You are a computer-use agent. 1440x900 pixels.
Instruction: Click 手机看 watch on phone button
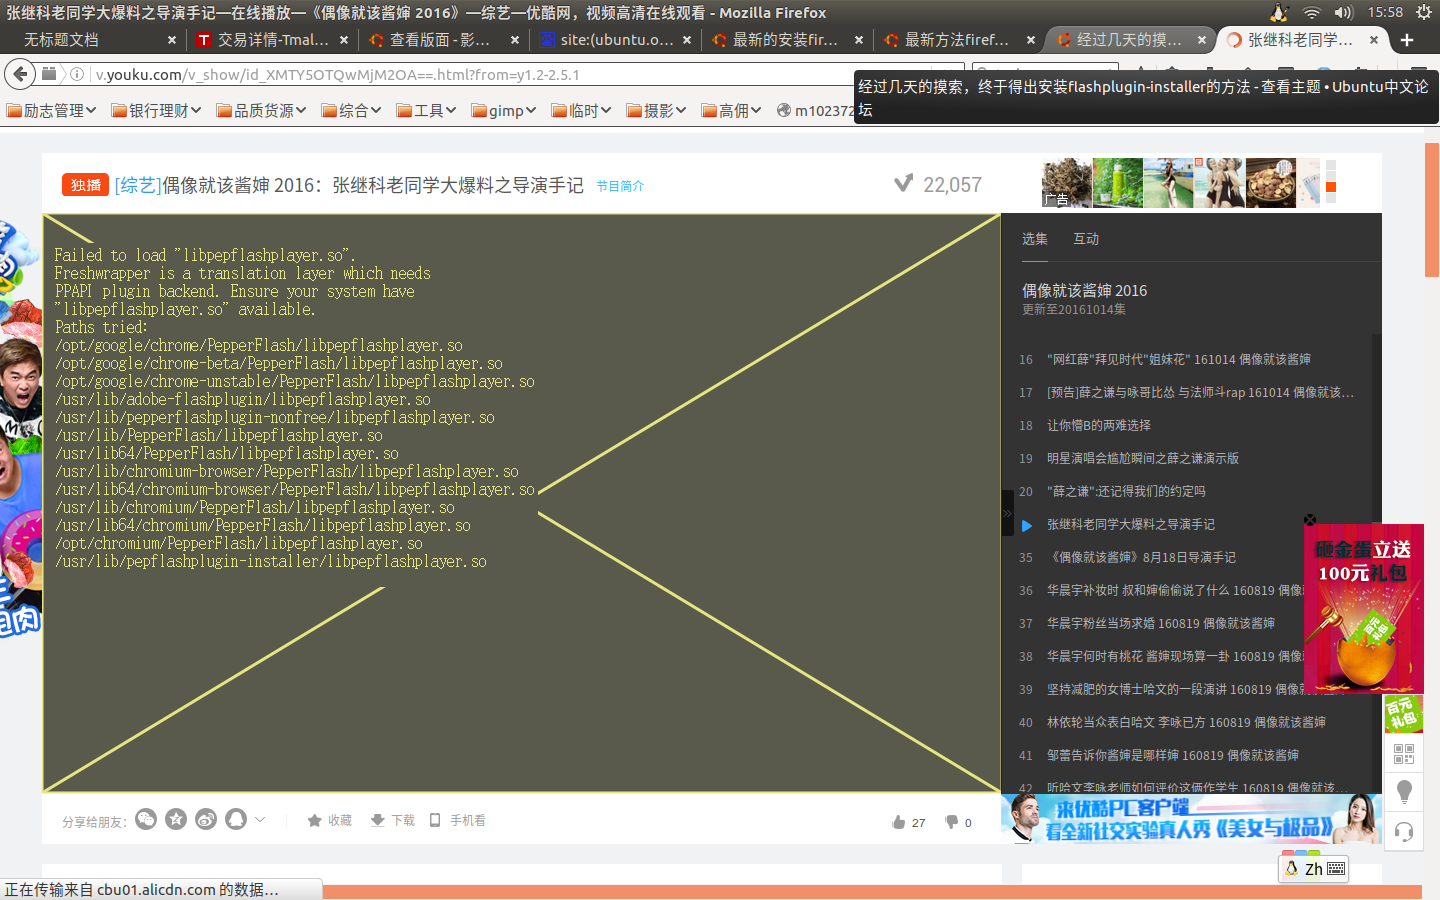tap(458, 820)
